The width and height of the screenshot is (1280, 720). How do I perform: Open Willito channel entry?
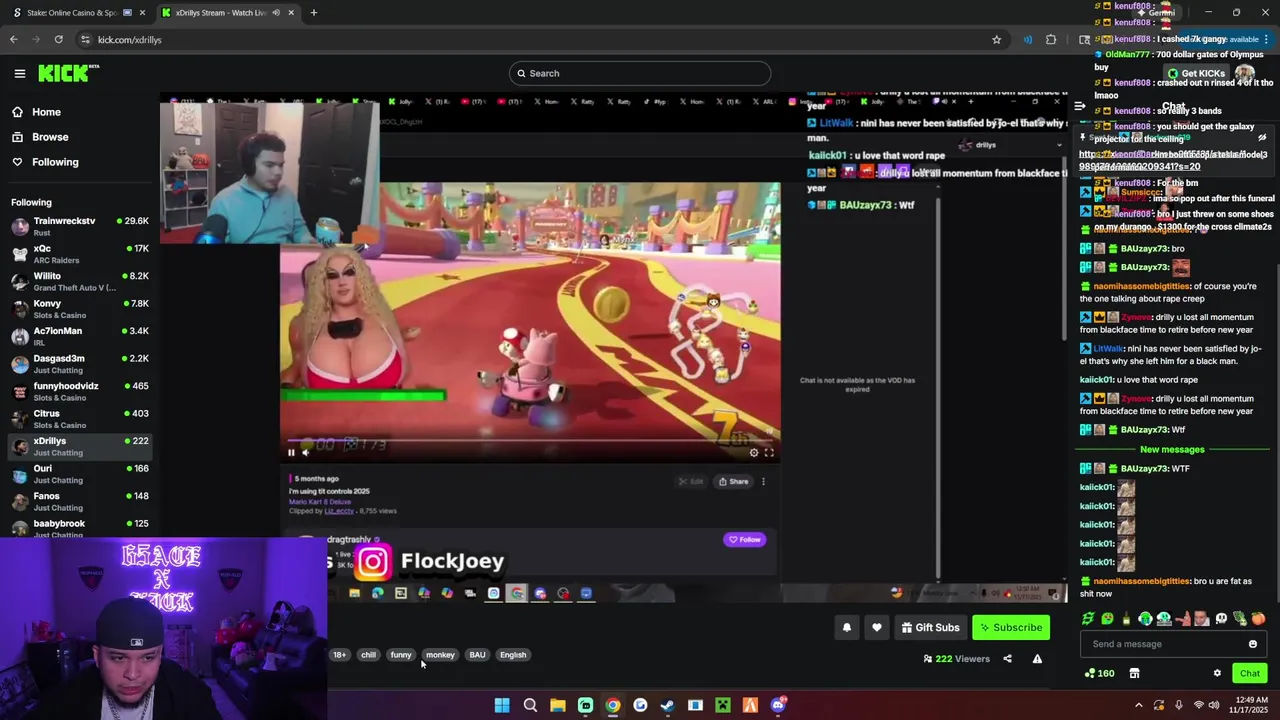(x=80, y=281)
